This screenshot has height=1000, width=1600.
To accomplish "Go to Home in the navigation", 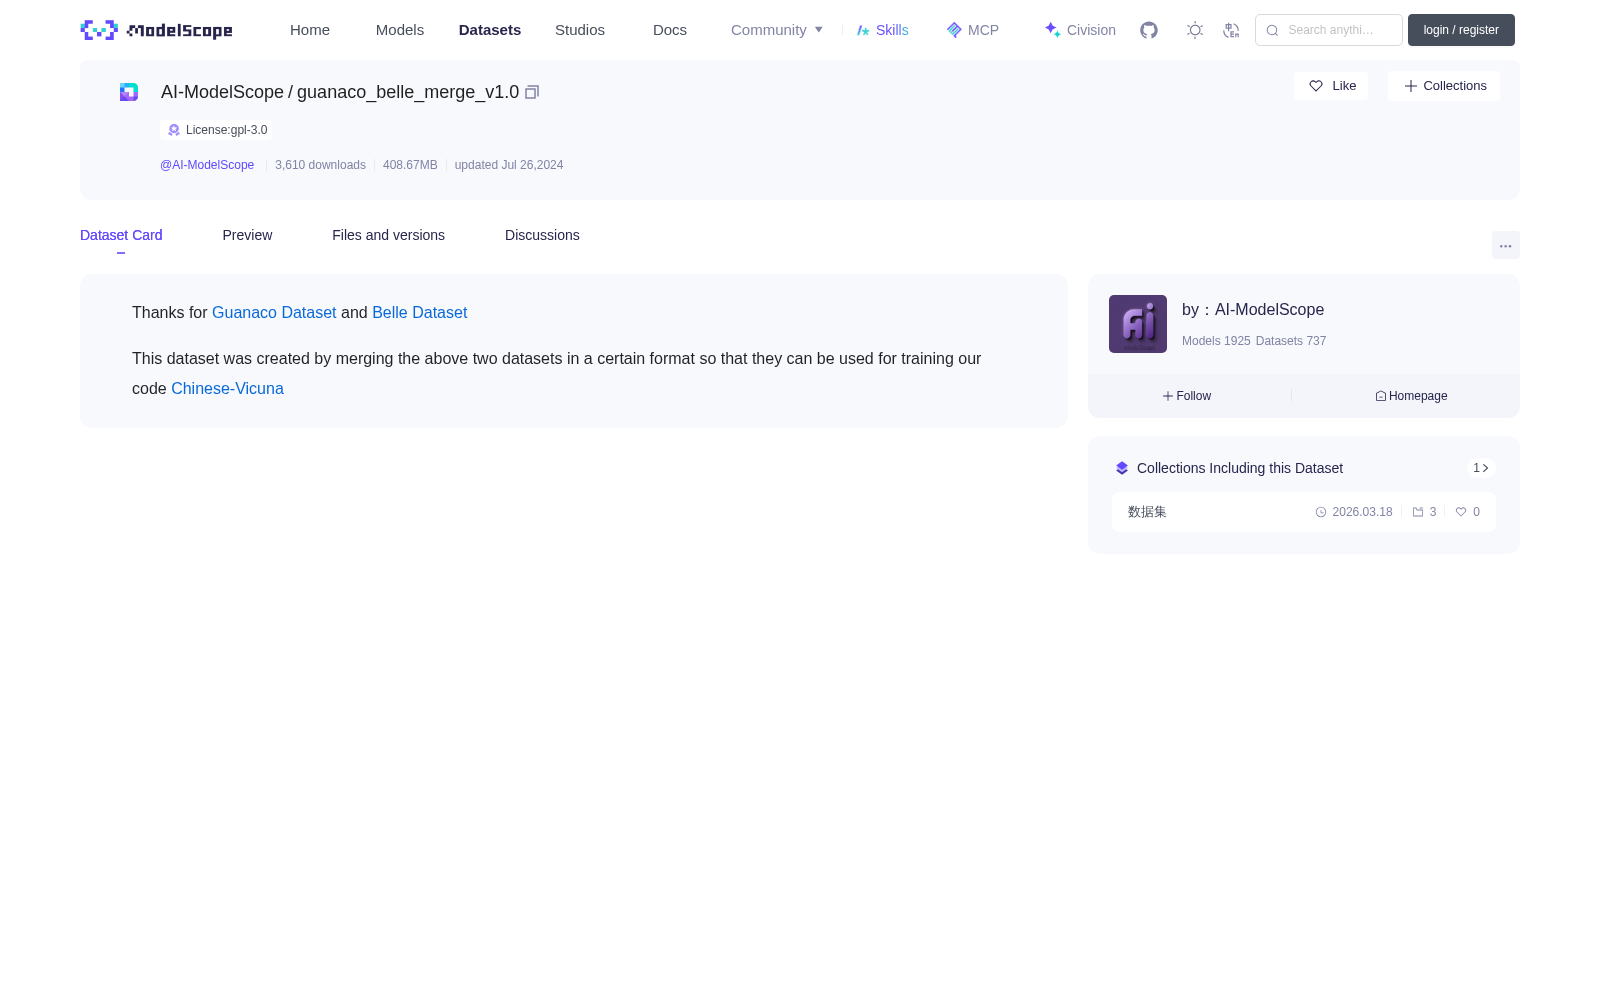I will [310, 30].
